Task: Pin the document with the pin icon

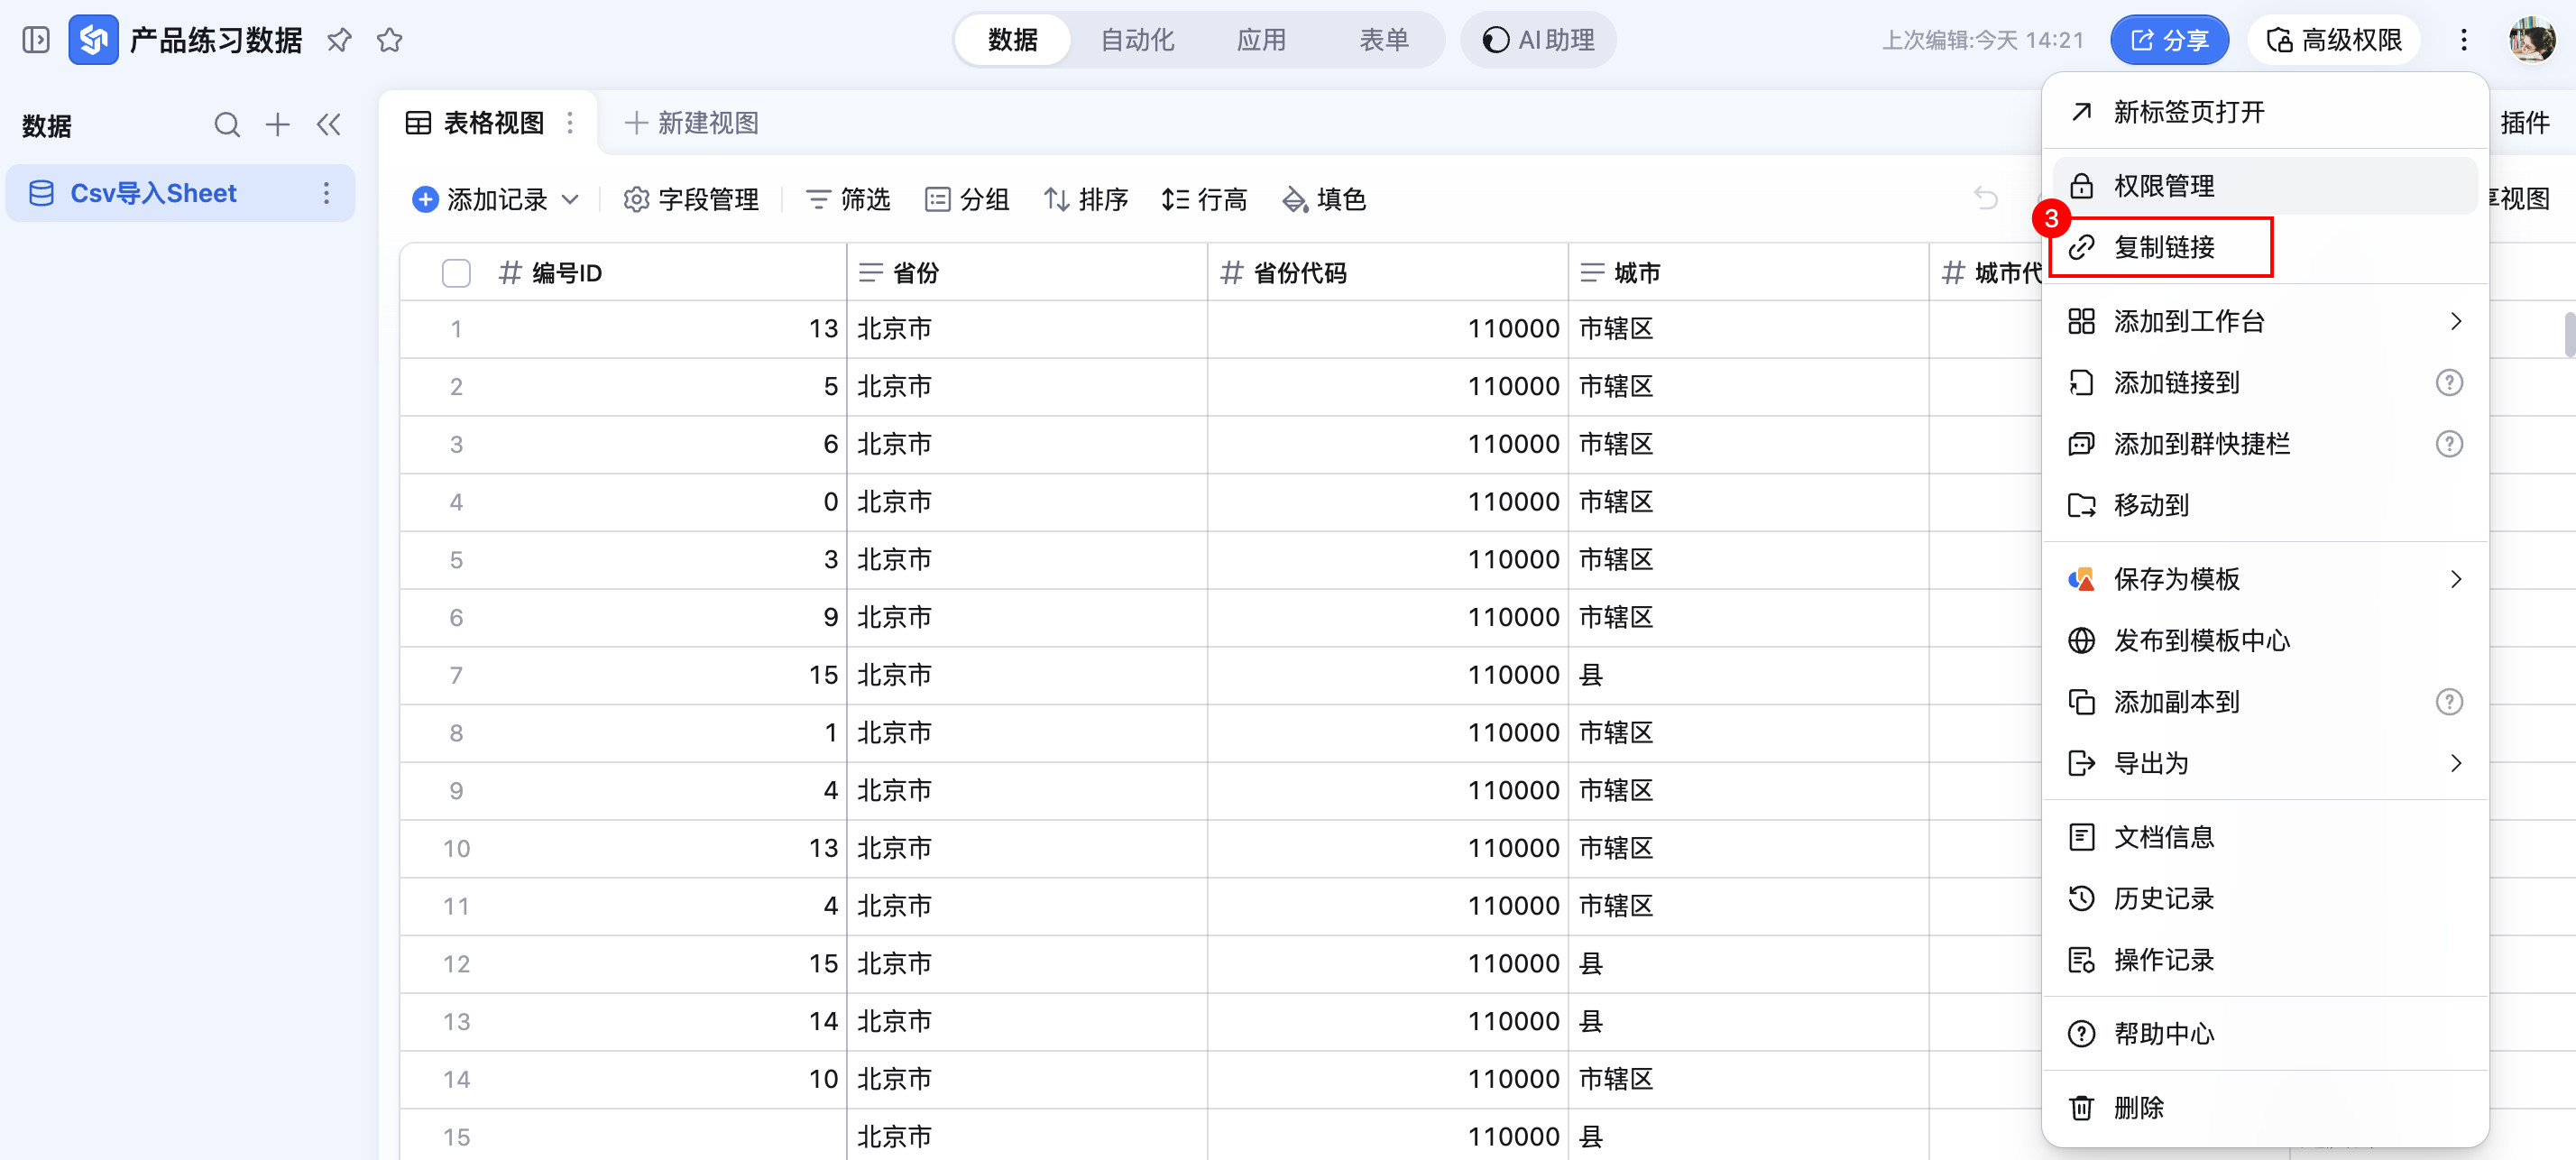Action: 339,40
